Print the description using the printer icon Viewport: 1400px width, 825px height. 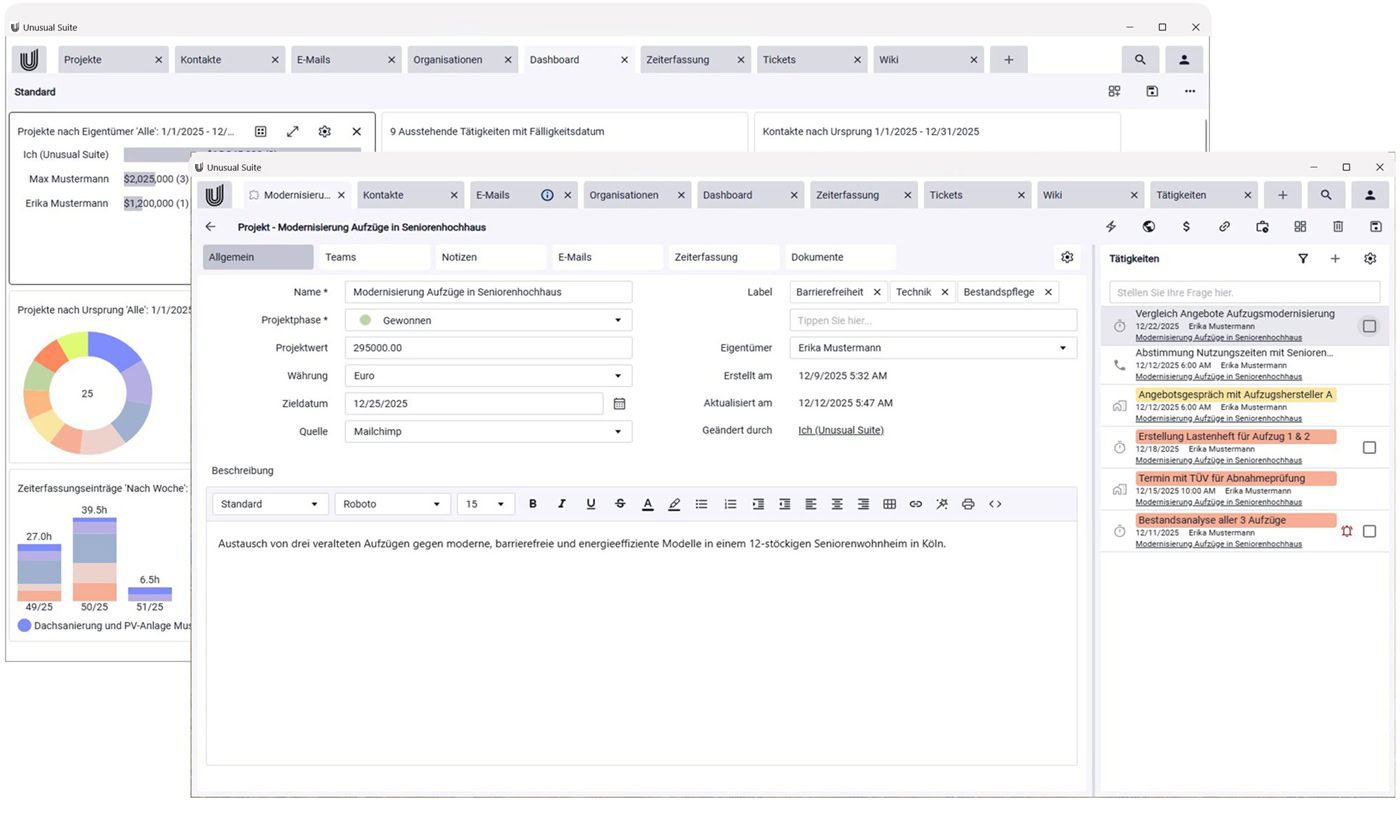968,504
